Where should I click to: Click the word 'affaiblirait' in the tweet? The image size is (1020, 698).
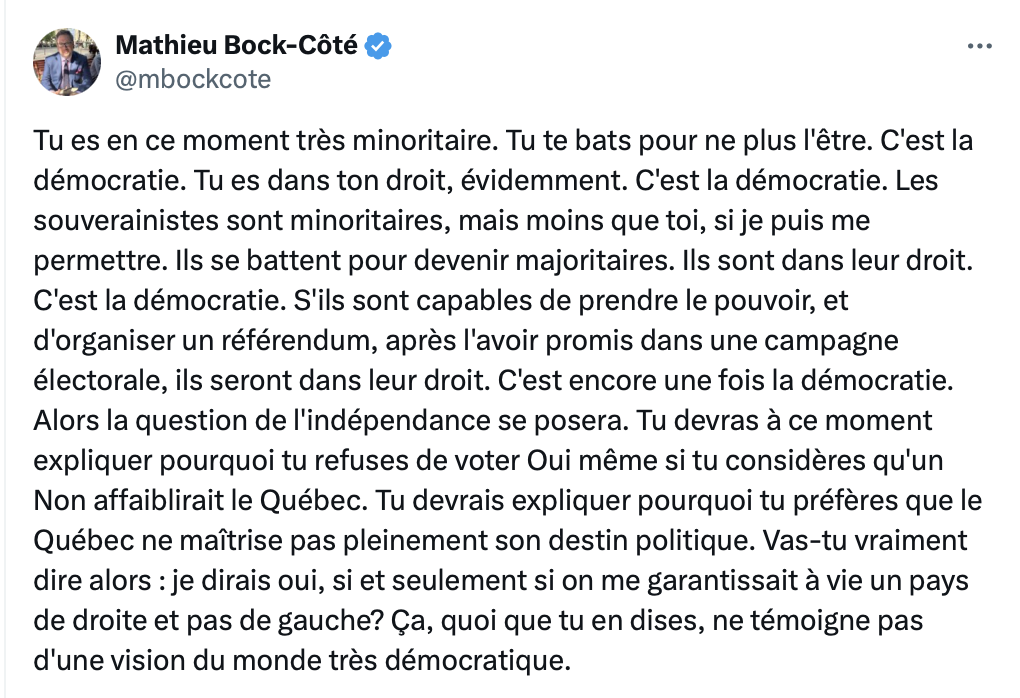tap(159, 501)
